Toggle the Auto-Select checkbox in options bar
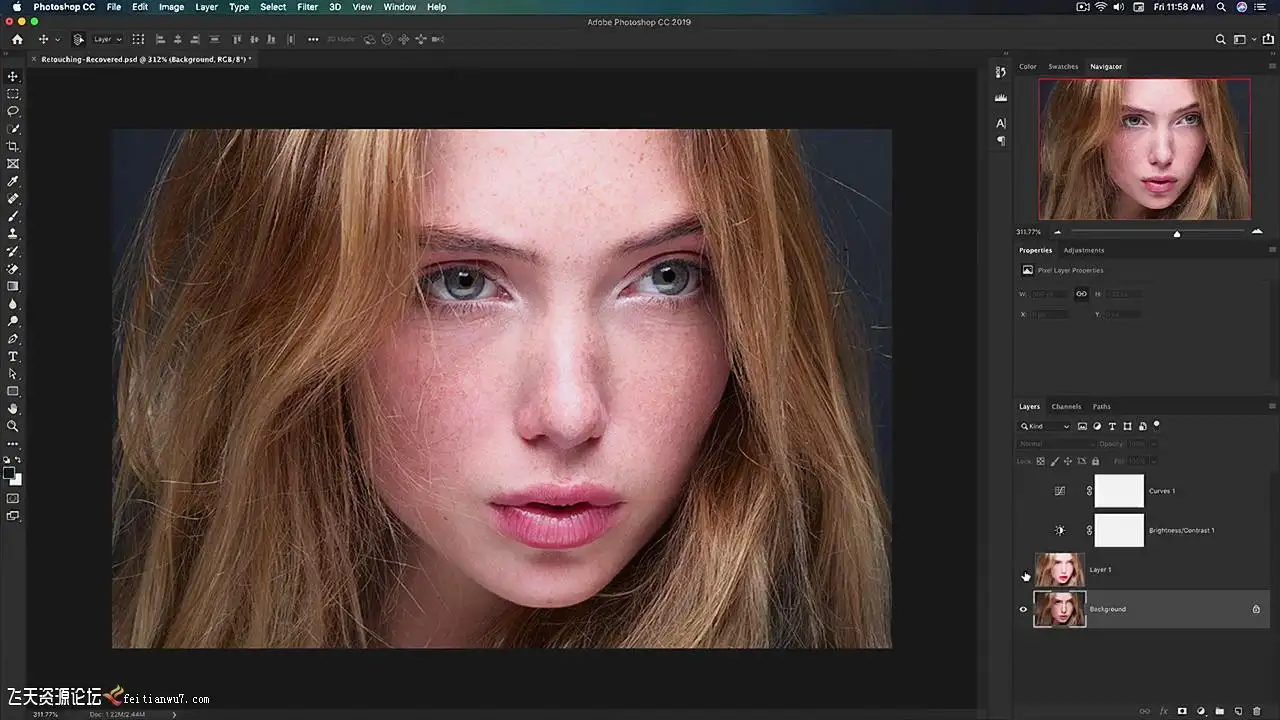Image resolution: width=1280 pixels, height=720 pixels. [x=78, y=40]
